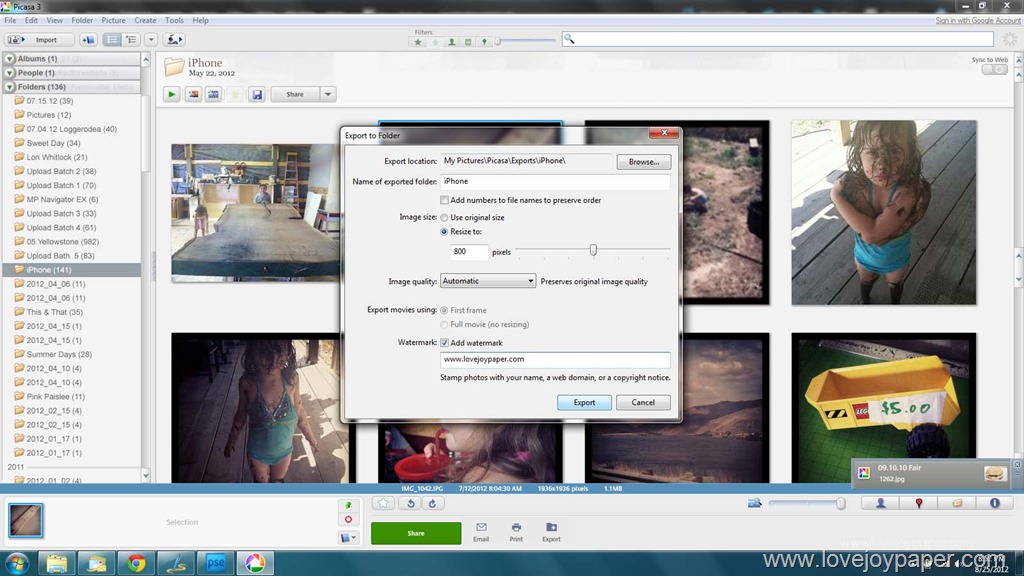Screen dimensions: 1024x576
Task: Open Photoshop Elements from the taskbar
Action: point(216,562)
